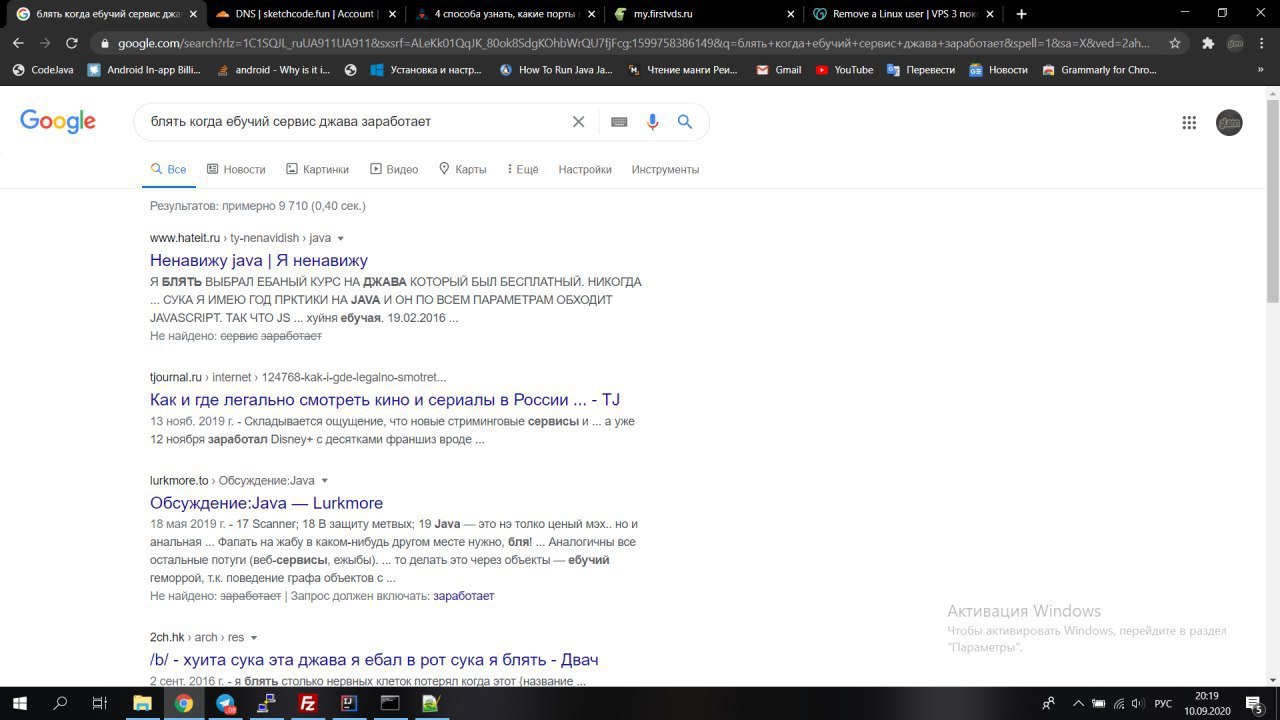Viewport: 1280px width, 720px height.
Task: Expand the Еще search filters menu
Action: point(522,169)
